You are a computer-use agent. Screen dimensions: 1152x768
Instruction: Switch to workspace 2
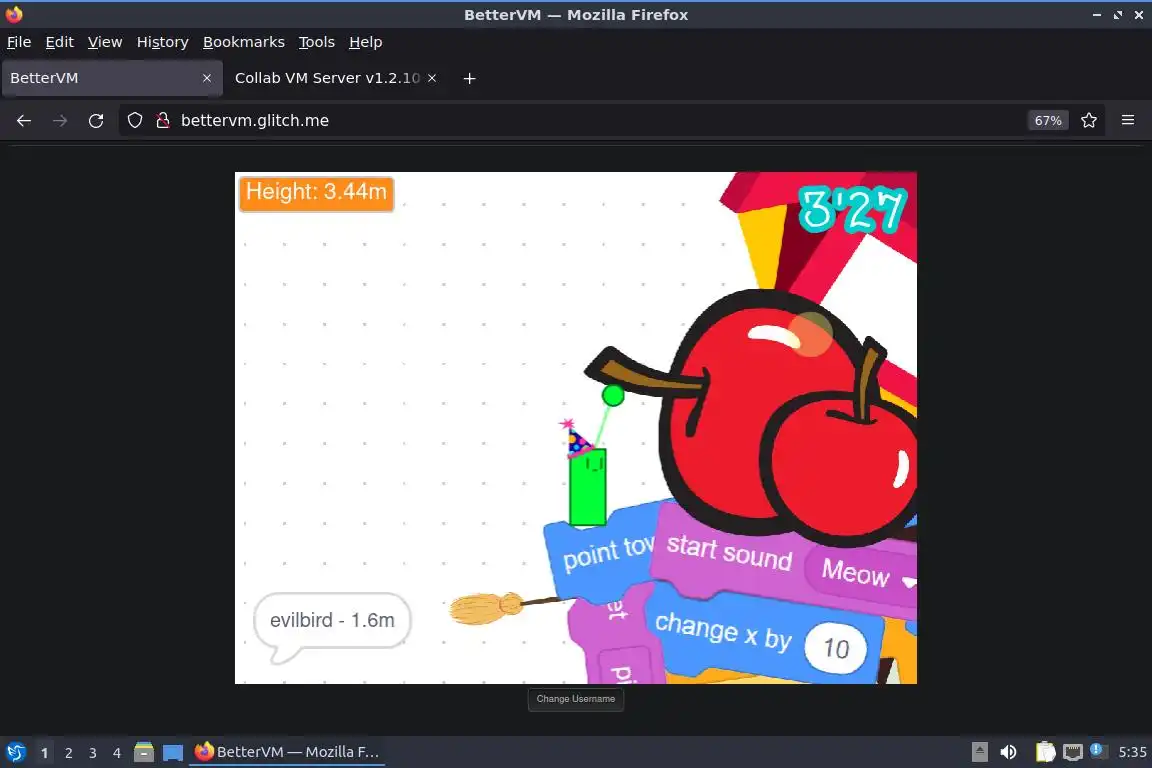point(68,753)
